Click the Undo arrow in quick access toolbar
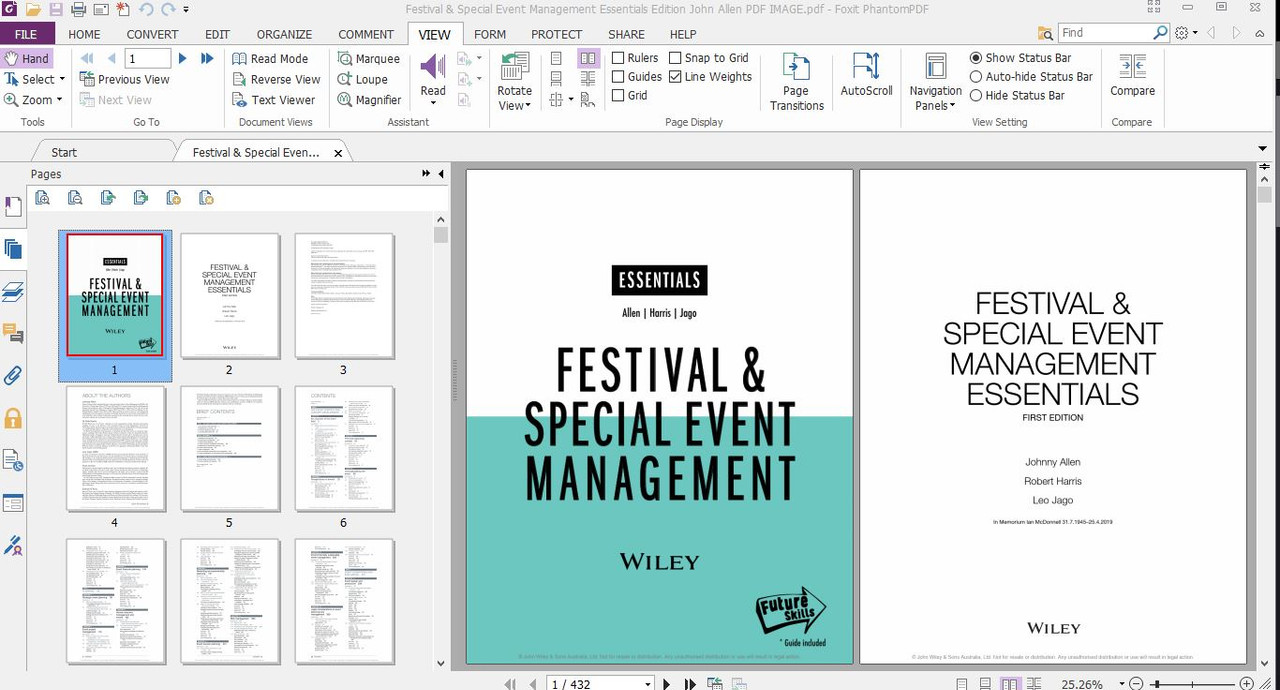Viewport: 1280px width, 690px height. point(146,10)
